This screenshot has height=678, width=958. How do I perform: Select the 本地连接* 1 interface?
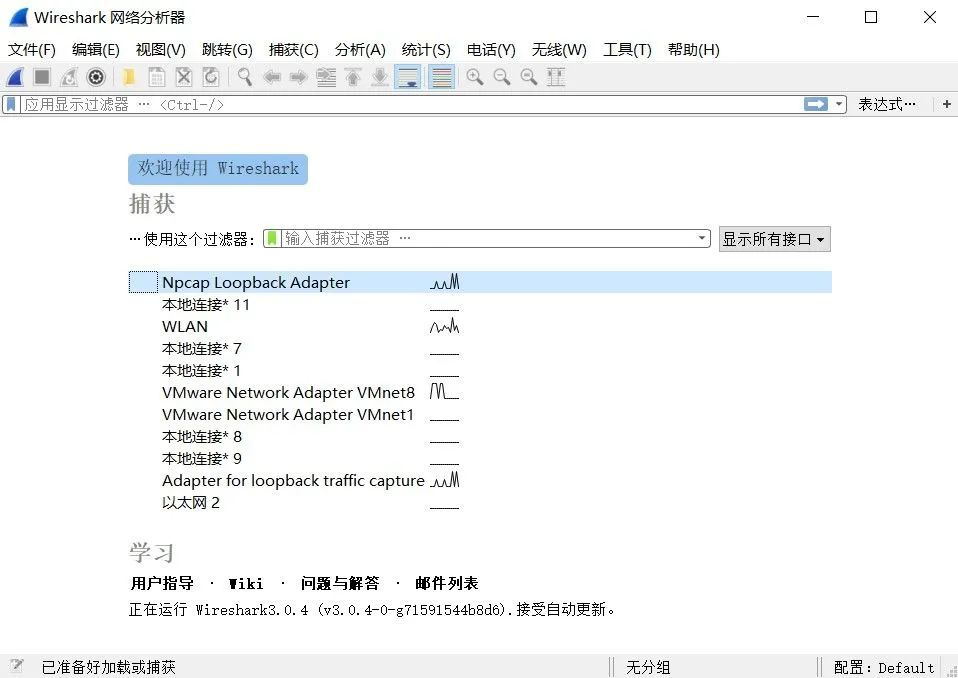(x=480, y=370)
